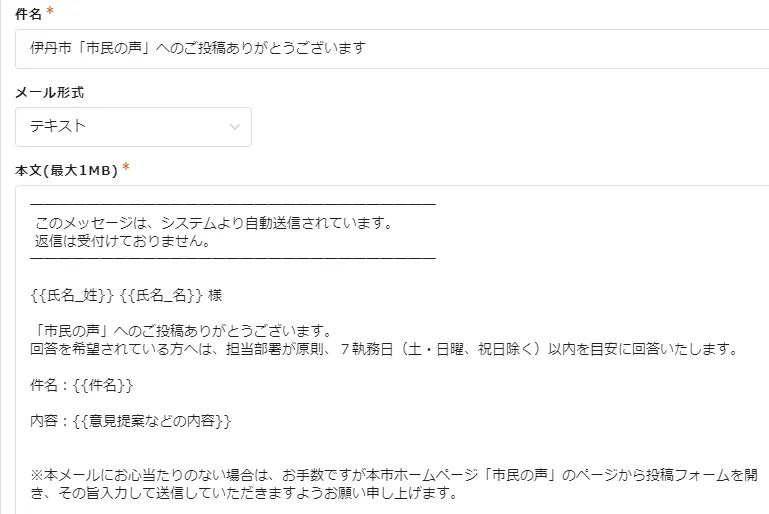
Task: Click the line このメッセージは、システムより自動送信されています
Action: [214, 223]
